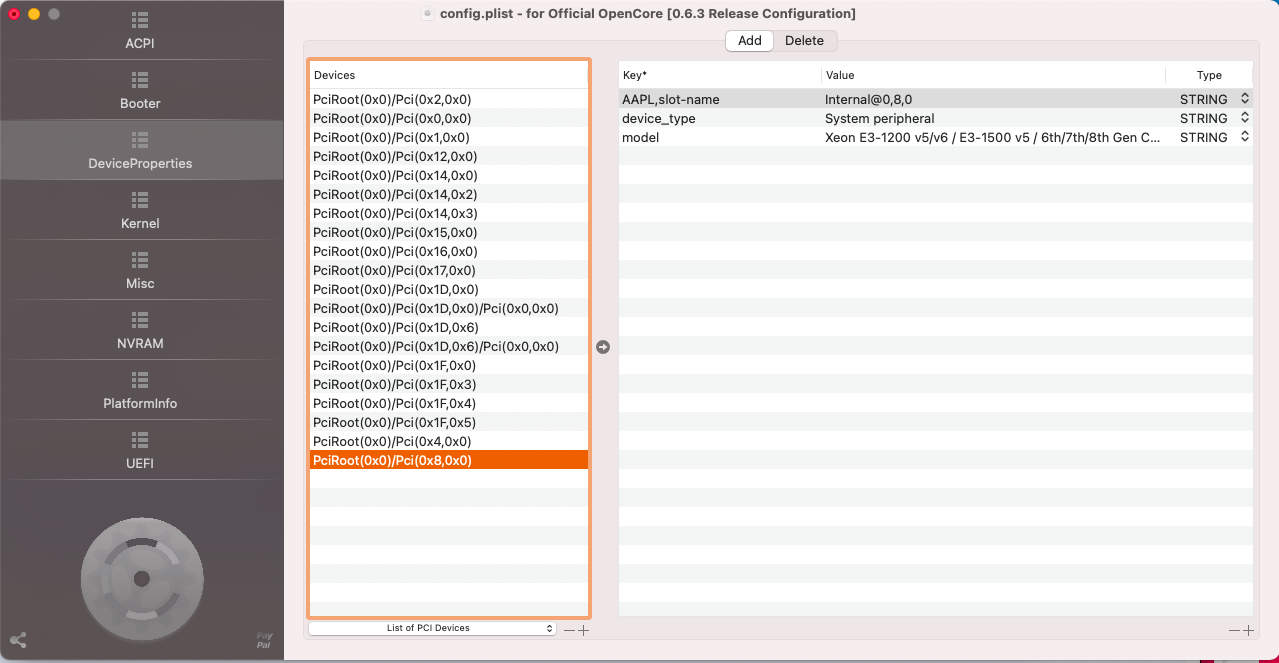Select highlighted device PciRoot(0x0)/Pci(0x8,0x0)
Viewport: 1279px width, 663px height.
[449, 460]
